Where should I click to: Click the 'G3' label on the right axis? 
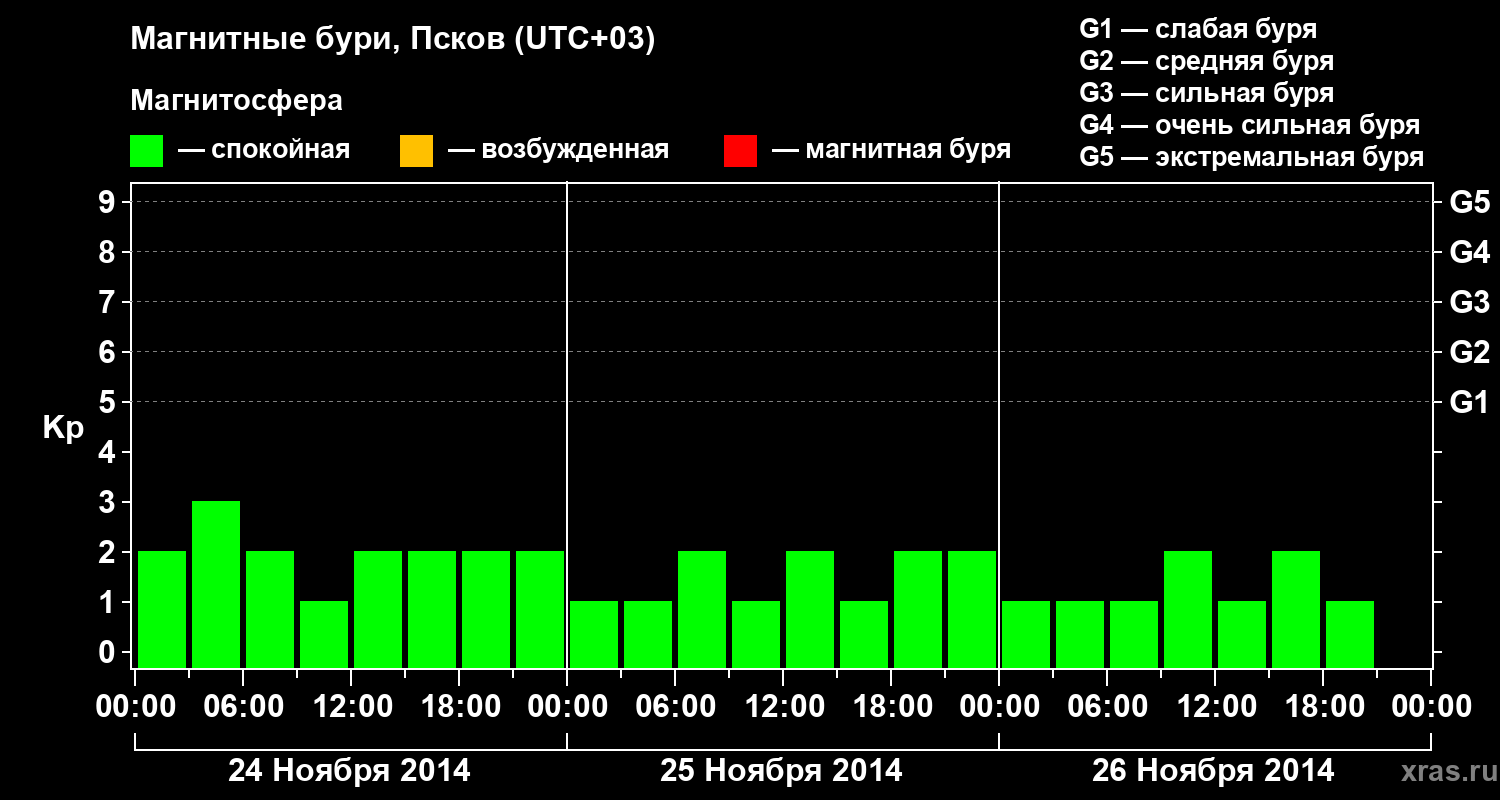1469,302
